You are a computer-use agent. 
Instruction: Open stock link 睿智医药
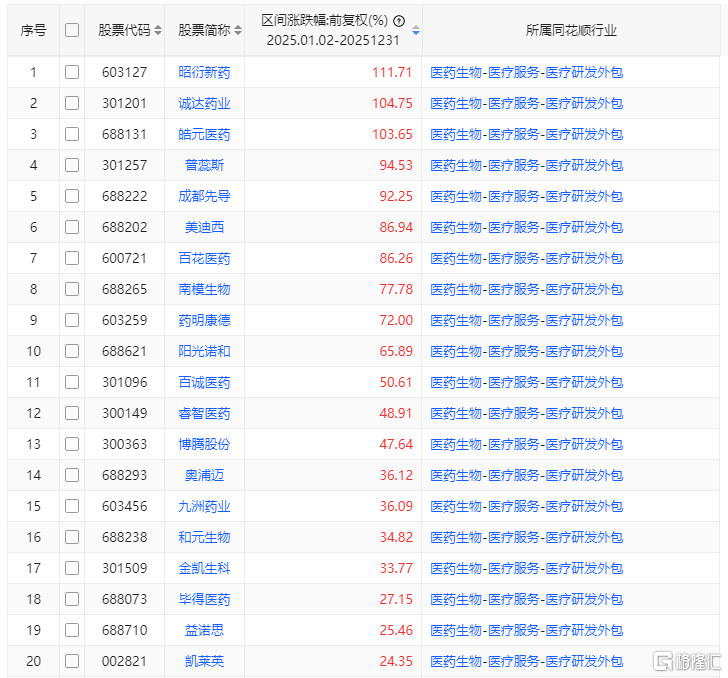204,413
